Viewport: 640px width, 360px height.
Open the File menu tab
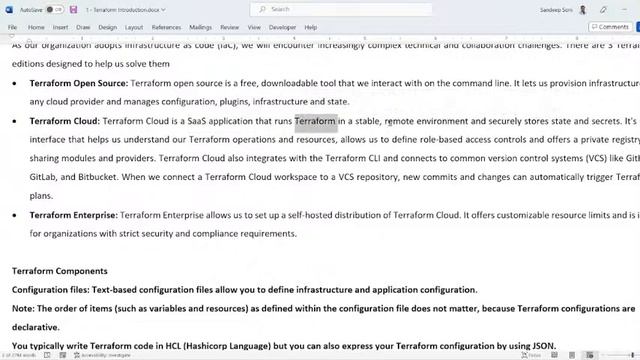coord(12,27)
